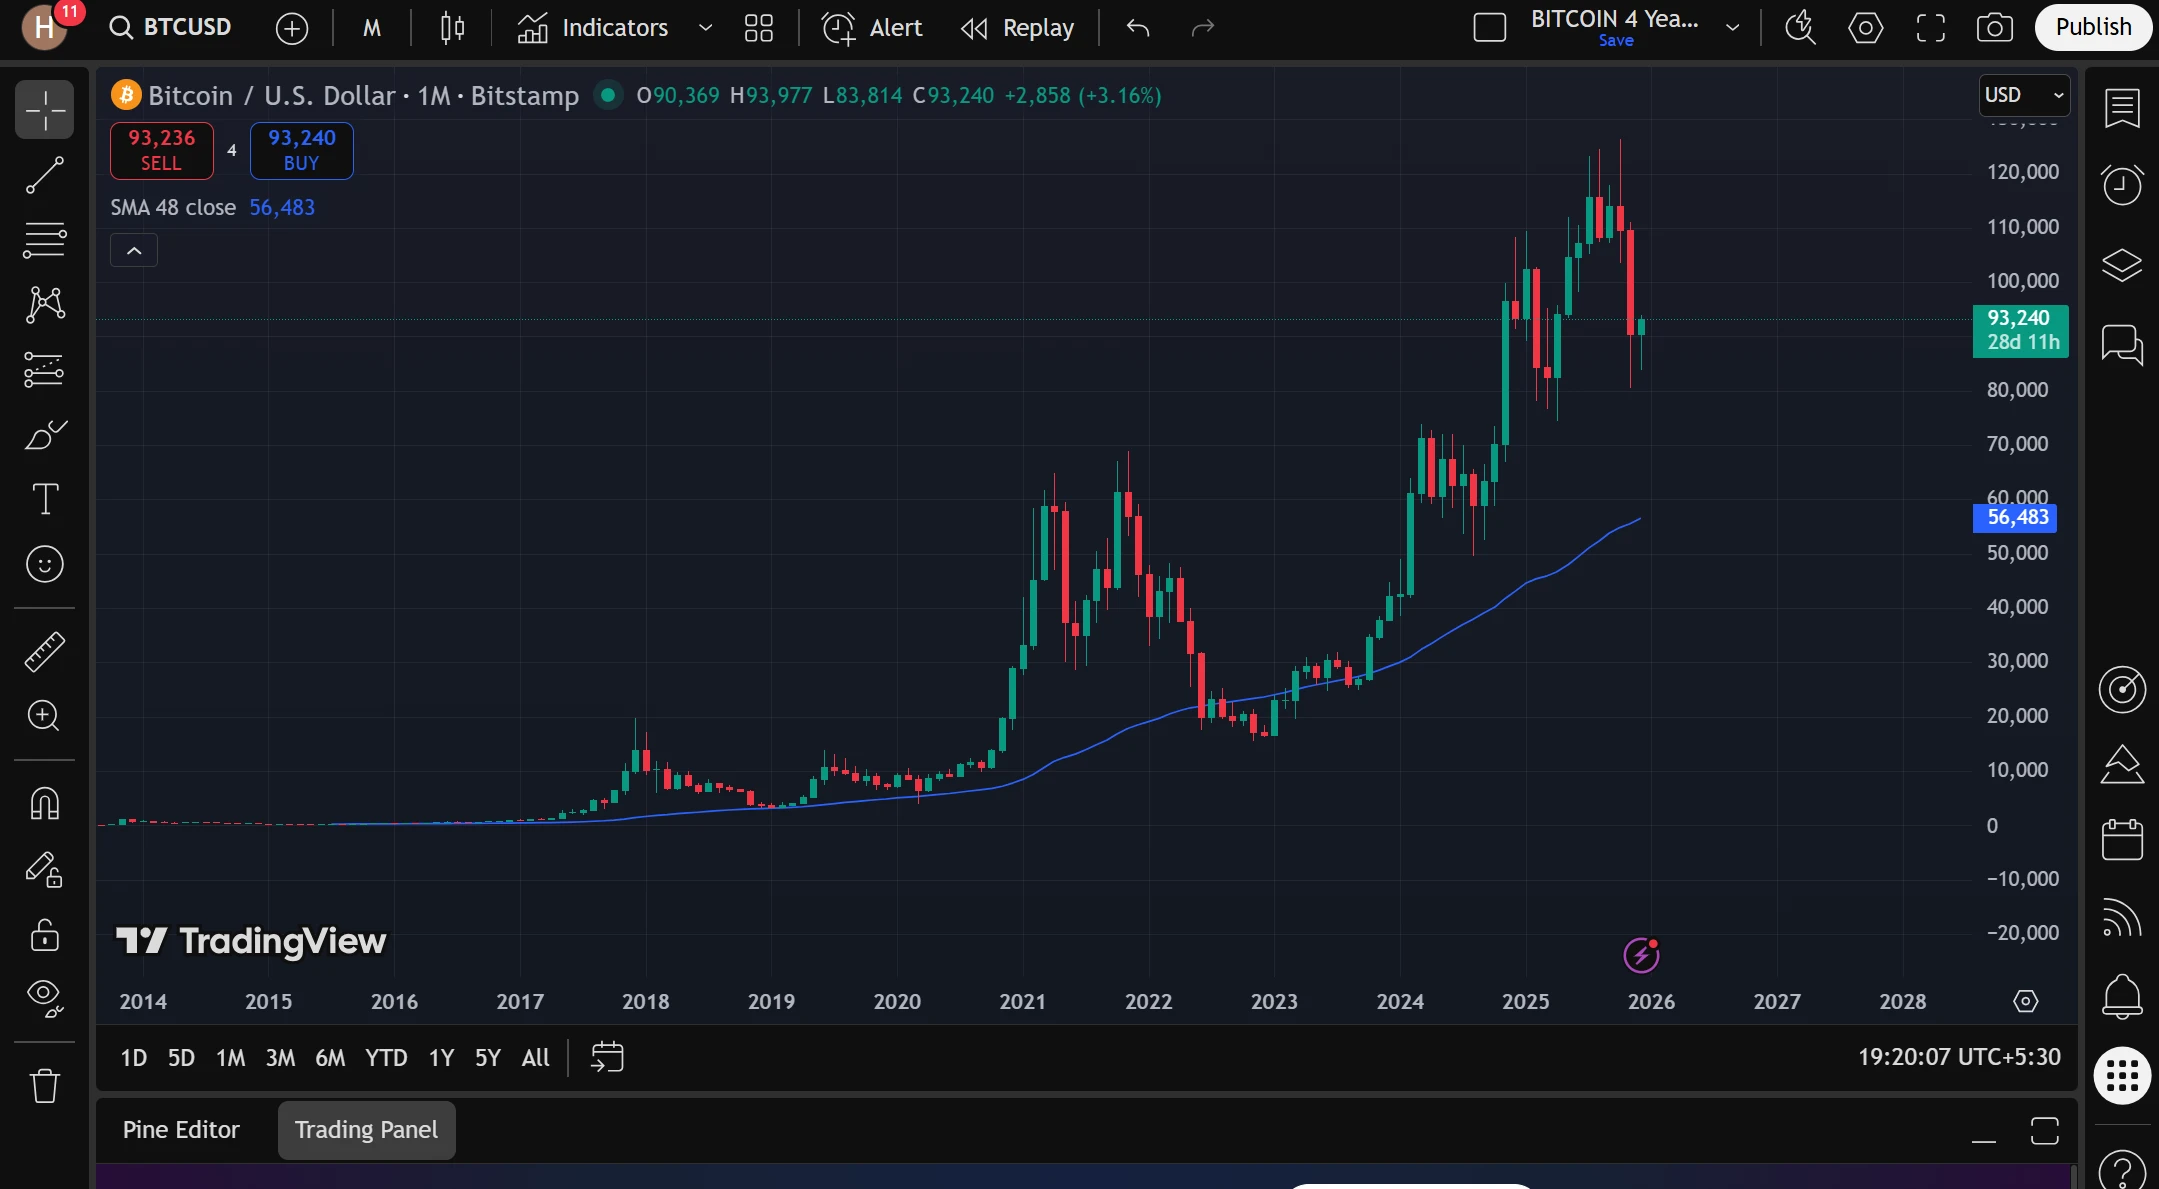The width and height of the screenshot is (2159, 1189).
Task: Activate the zoom-in tool
Action: pyautogui.click(x=44, y=717)
